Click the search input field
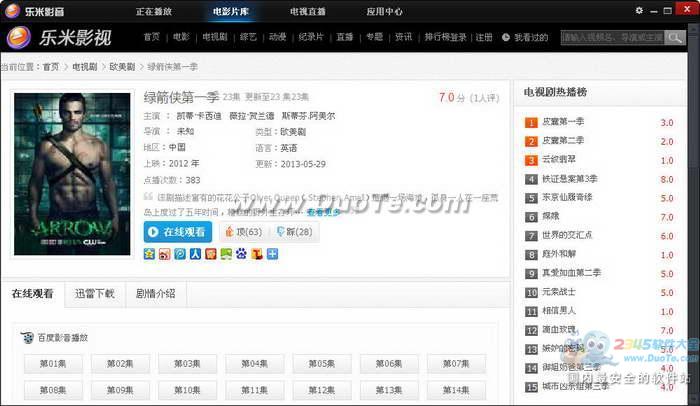The width and height of the screenshot is (700, 406). (610, 38)
